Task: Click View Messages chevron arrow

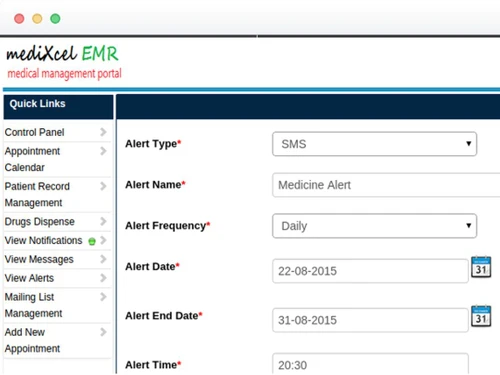Action: coord(103,259)
